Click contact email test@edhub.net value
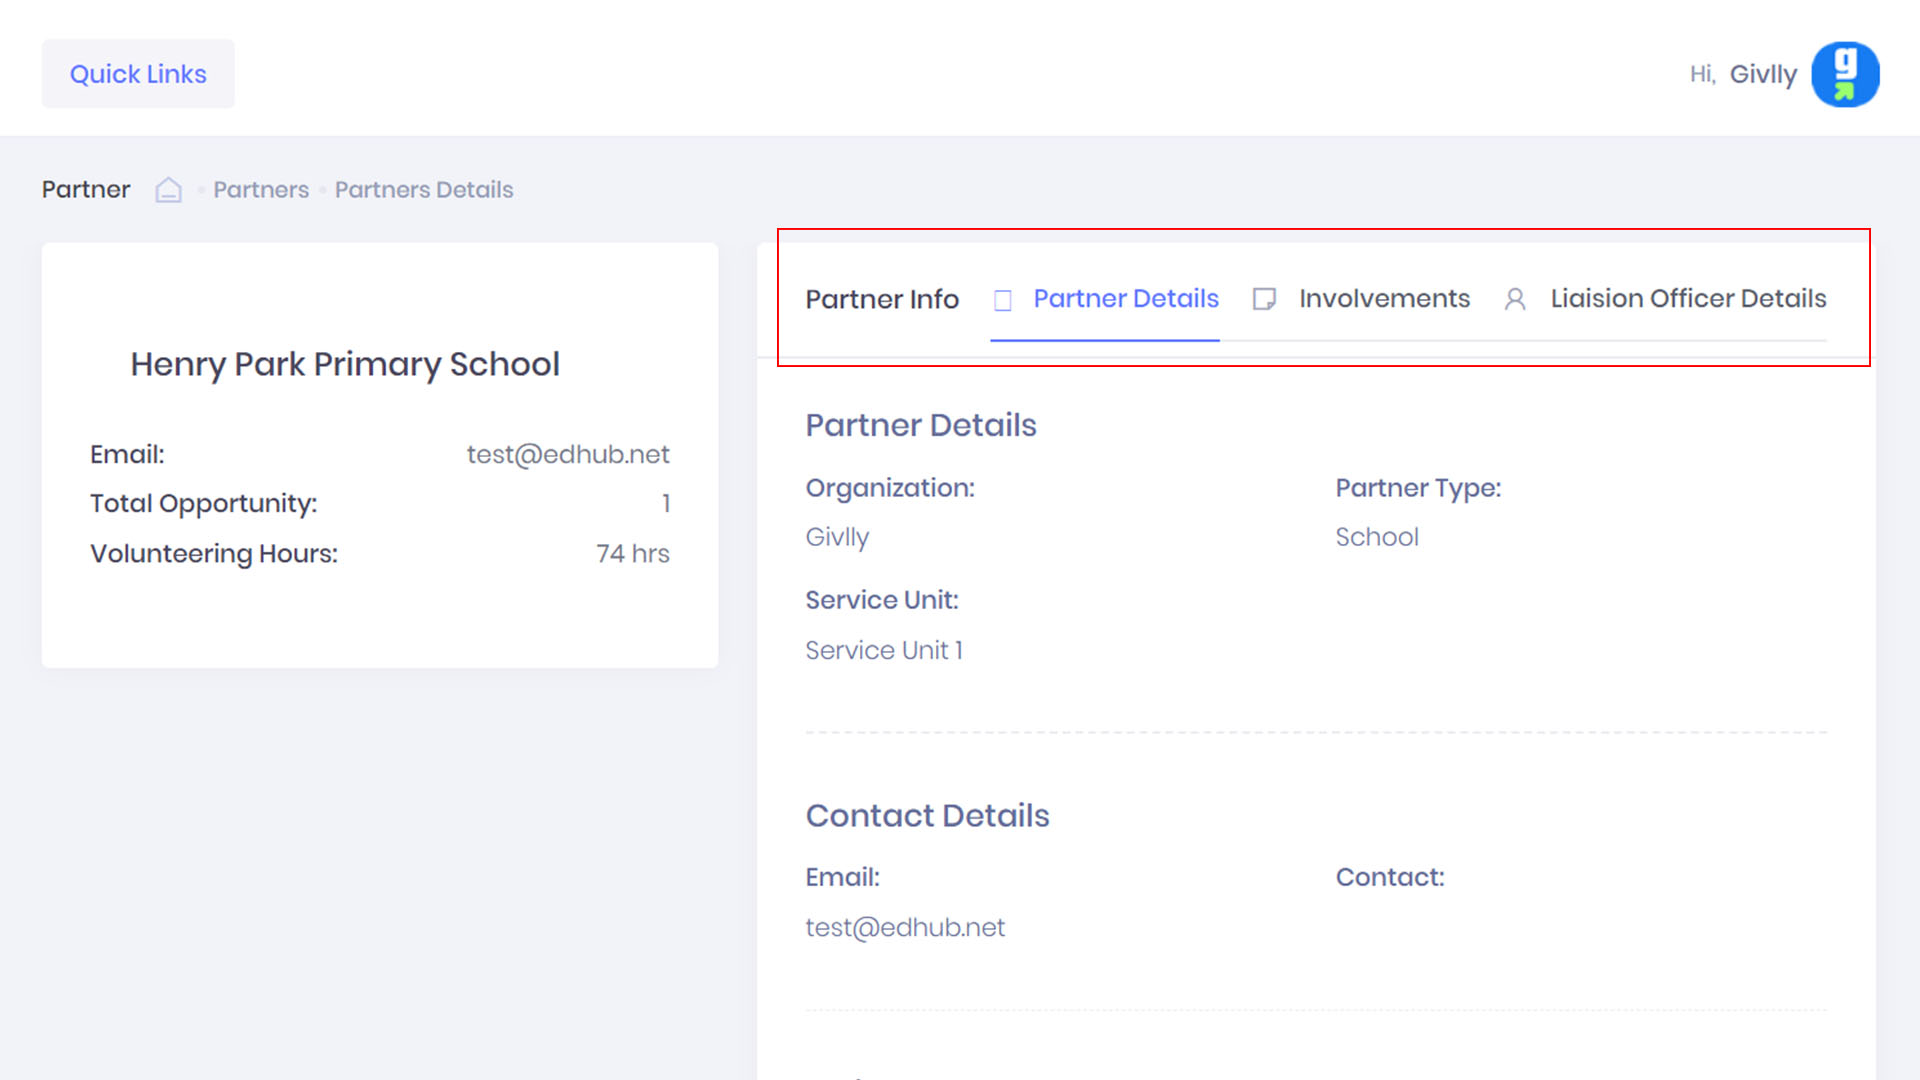1920x1080 pixels. click(x=905, y=927)
